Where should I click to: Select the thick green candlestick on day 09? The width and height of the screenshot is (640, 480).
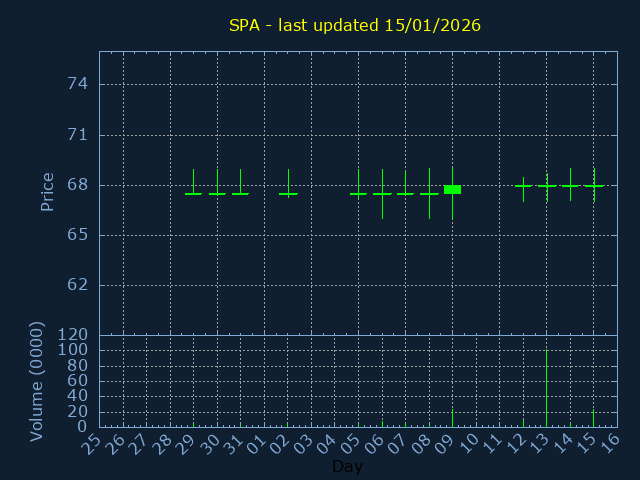tap(452, 189)
